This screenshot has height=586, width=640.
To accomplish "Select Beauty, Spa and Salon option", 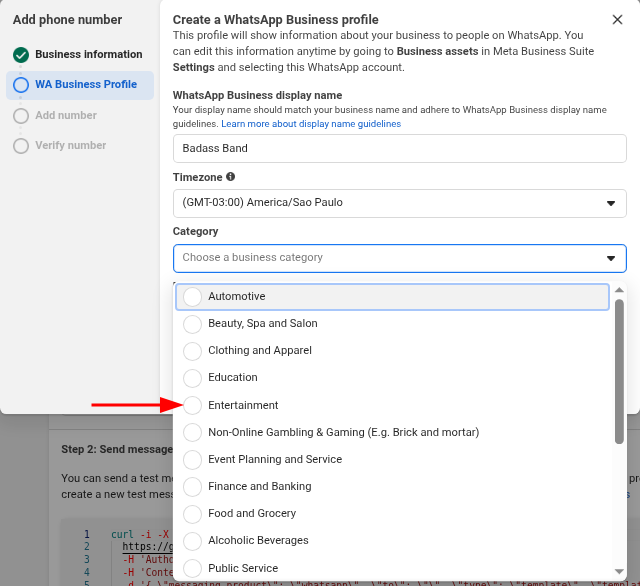I will point(262,324).
